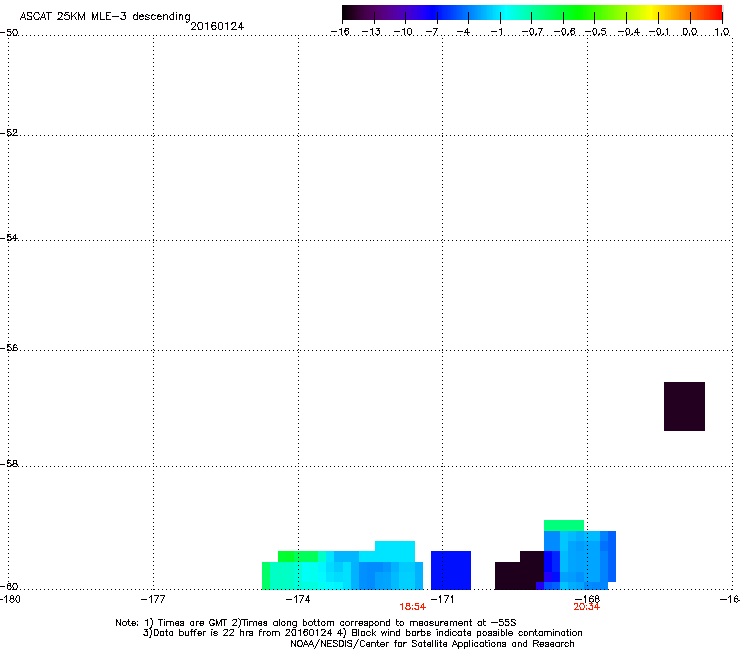
Task: Click the -52 latitude axis label
Action: tap(9, 133)
